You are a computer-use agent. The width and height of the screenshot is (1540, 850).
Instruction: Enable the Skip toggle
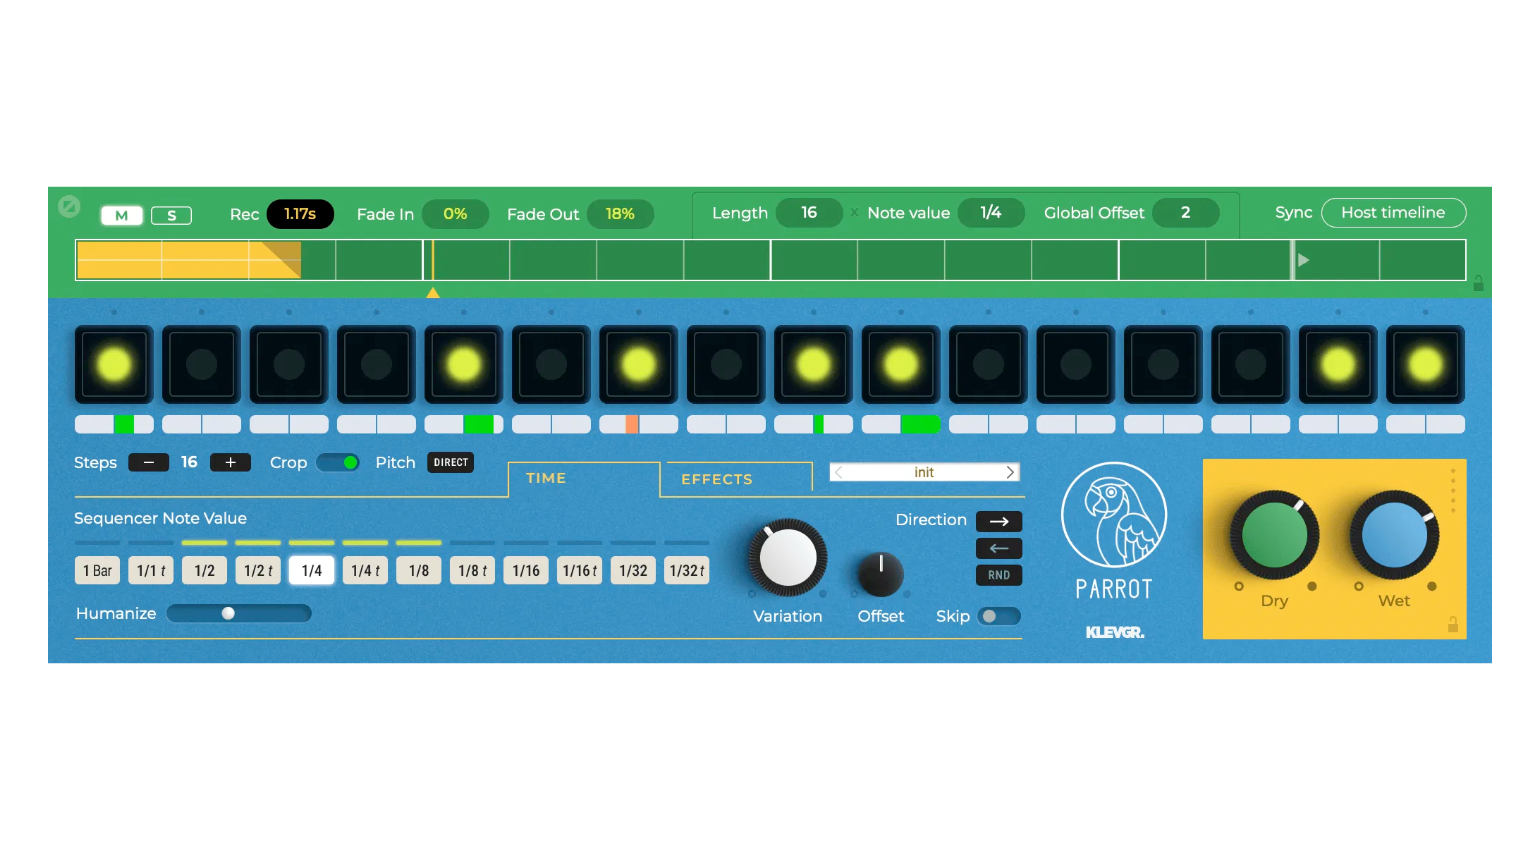pyautogui.click(x=998, y=616)
